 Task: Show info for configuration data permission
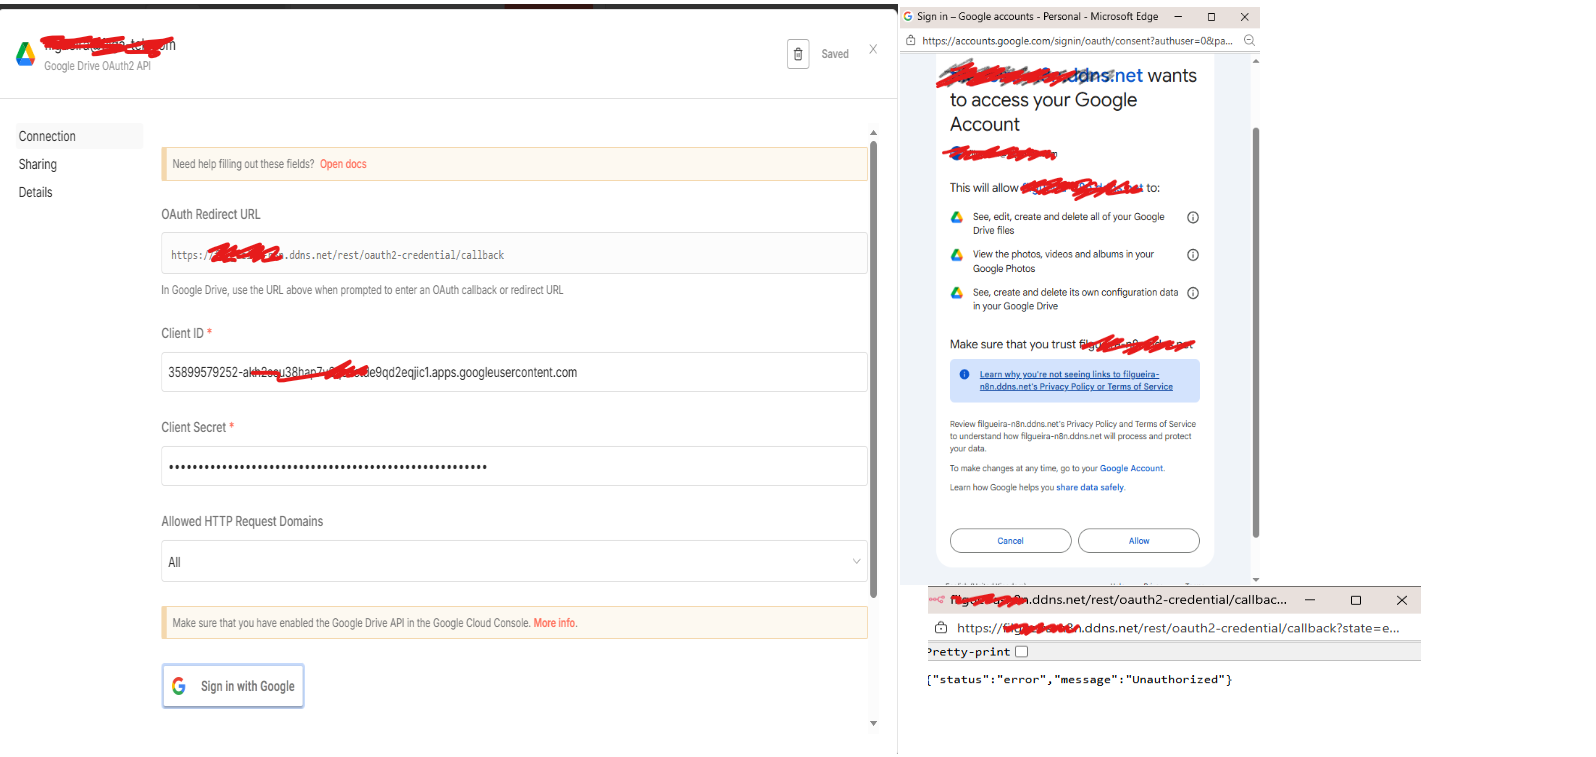[1193, 293]
